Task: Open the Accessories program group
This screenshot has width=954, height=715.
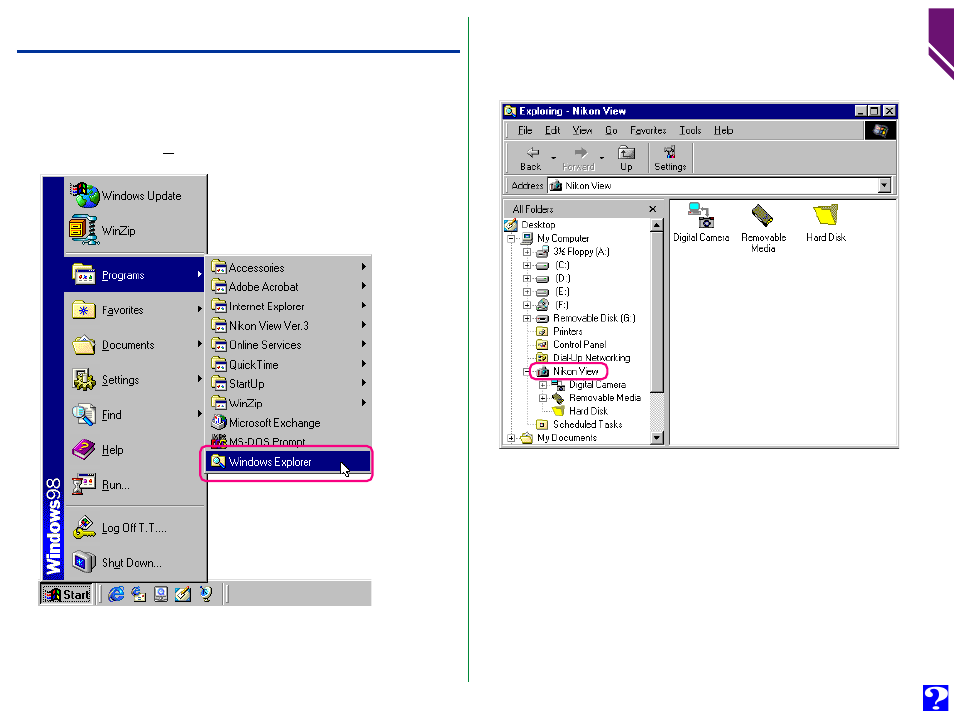Action: tap(288, 268)
